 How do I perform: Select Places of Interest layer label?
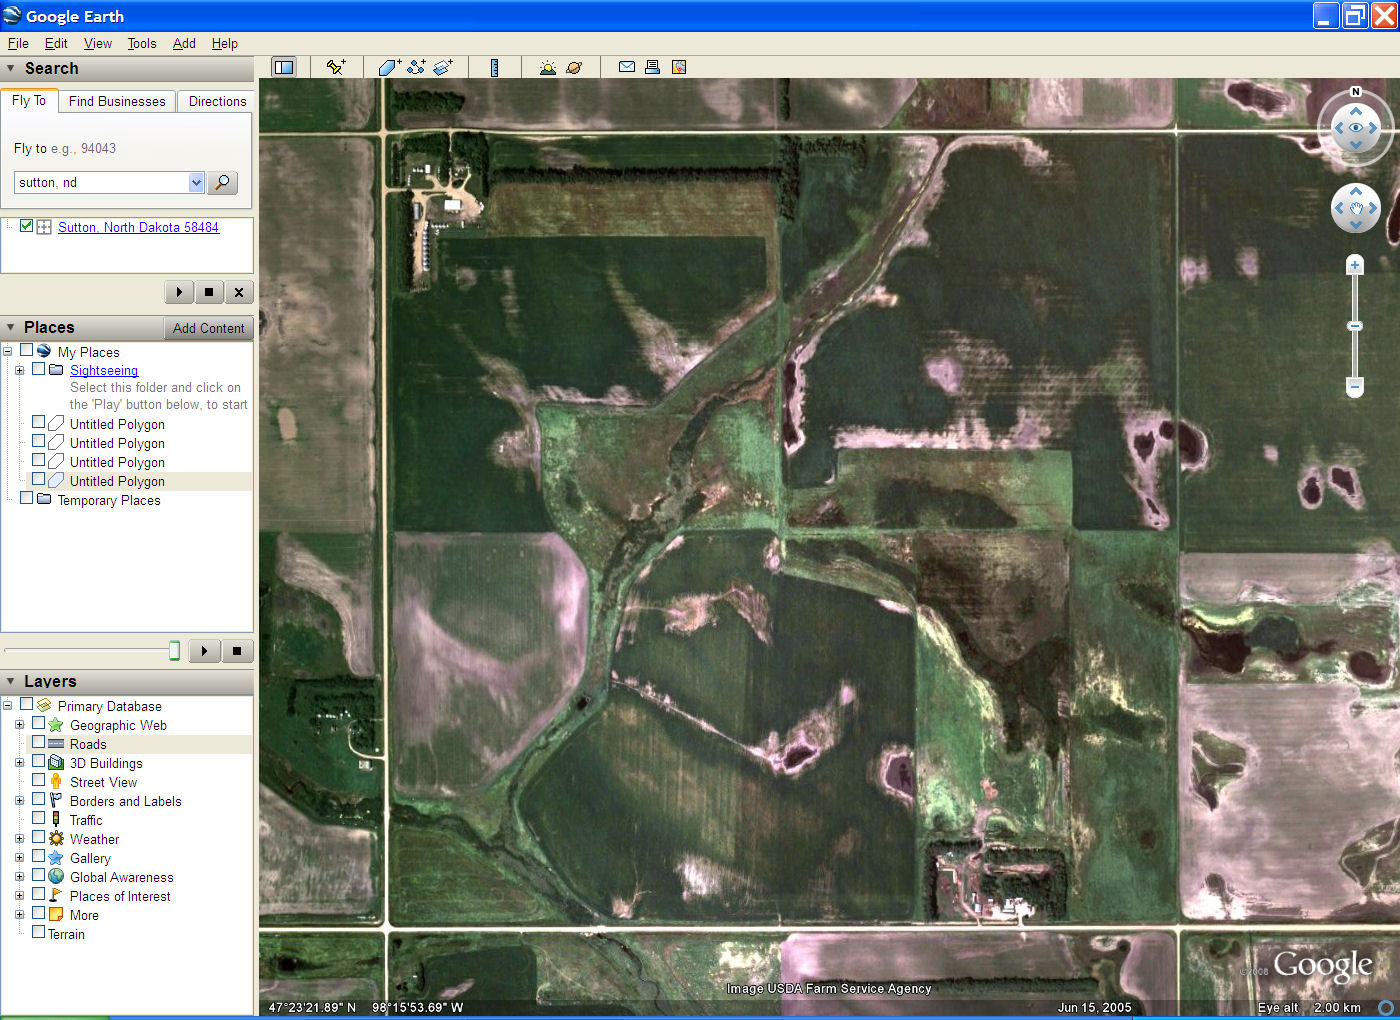pos(120,896)
